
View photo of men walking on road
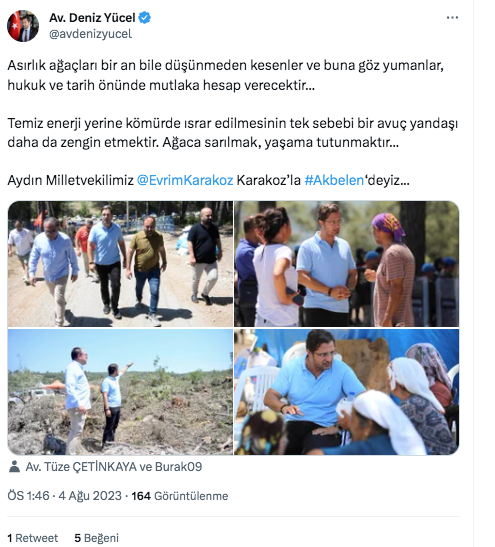point(120,264)
